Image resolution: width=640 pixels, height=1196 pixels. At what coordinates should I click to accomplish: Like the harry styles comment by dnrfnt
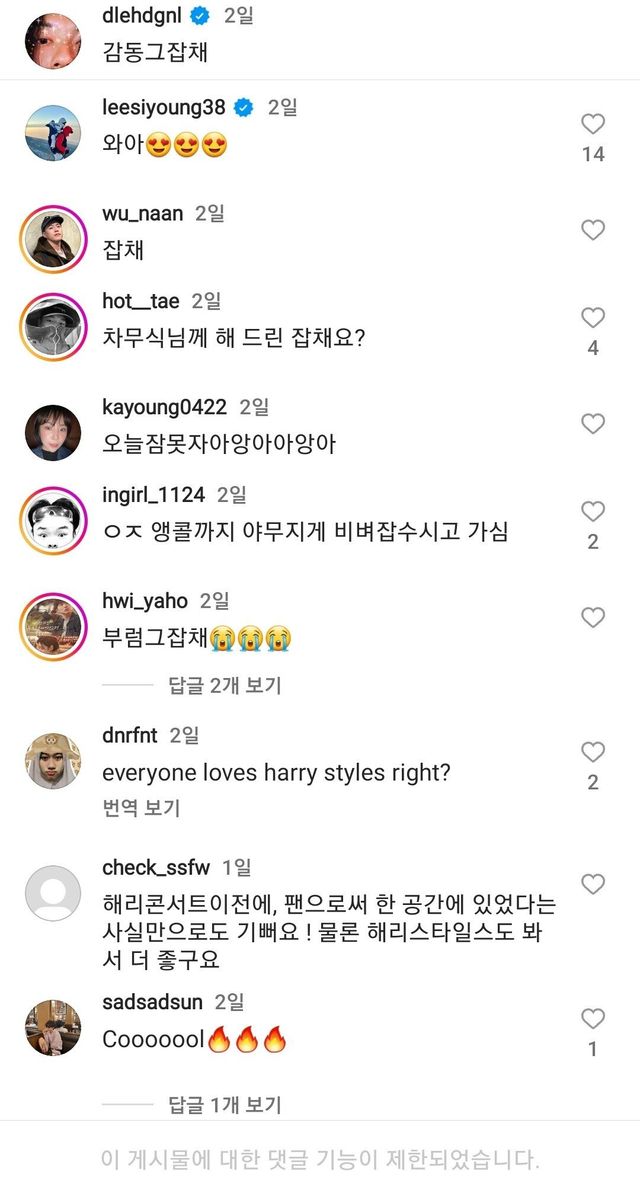[x=593, y=752]
